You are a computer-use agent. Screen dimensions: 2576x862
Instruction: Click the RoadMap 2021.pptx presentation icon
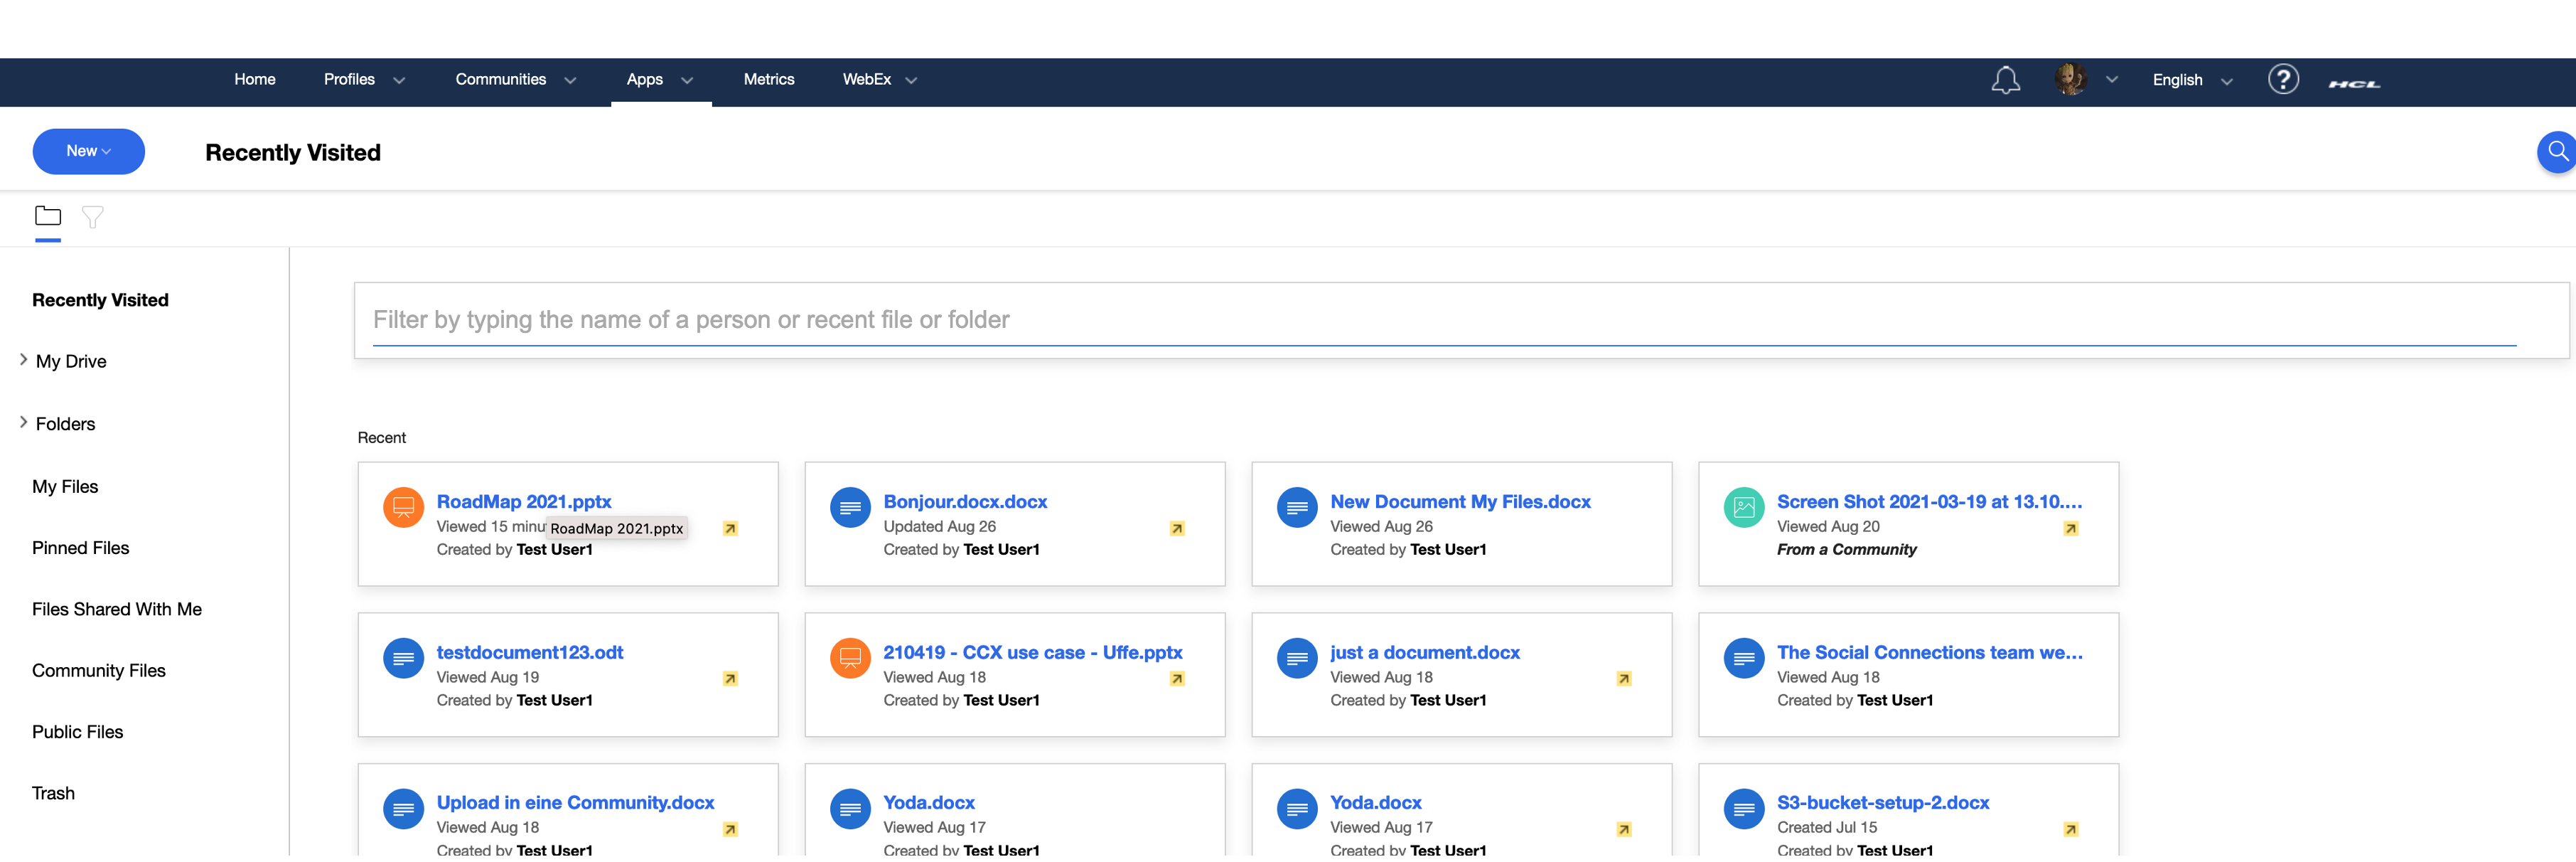[x=403, y=508]
